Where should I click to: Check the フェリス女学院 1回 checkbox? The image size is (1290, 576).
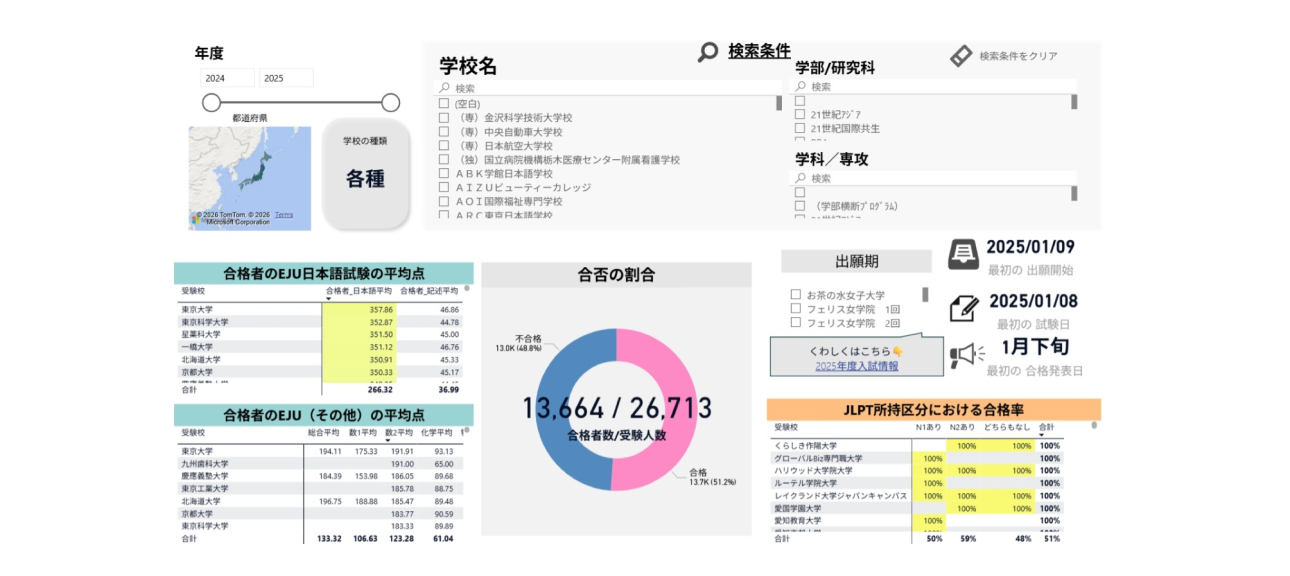pos(795,309)
